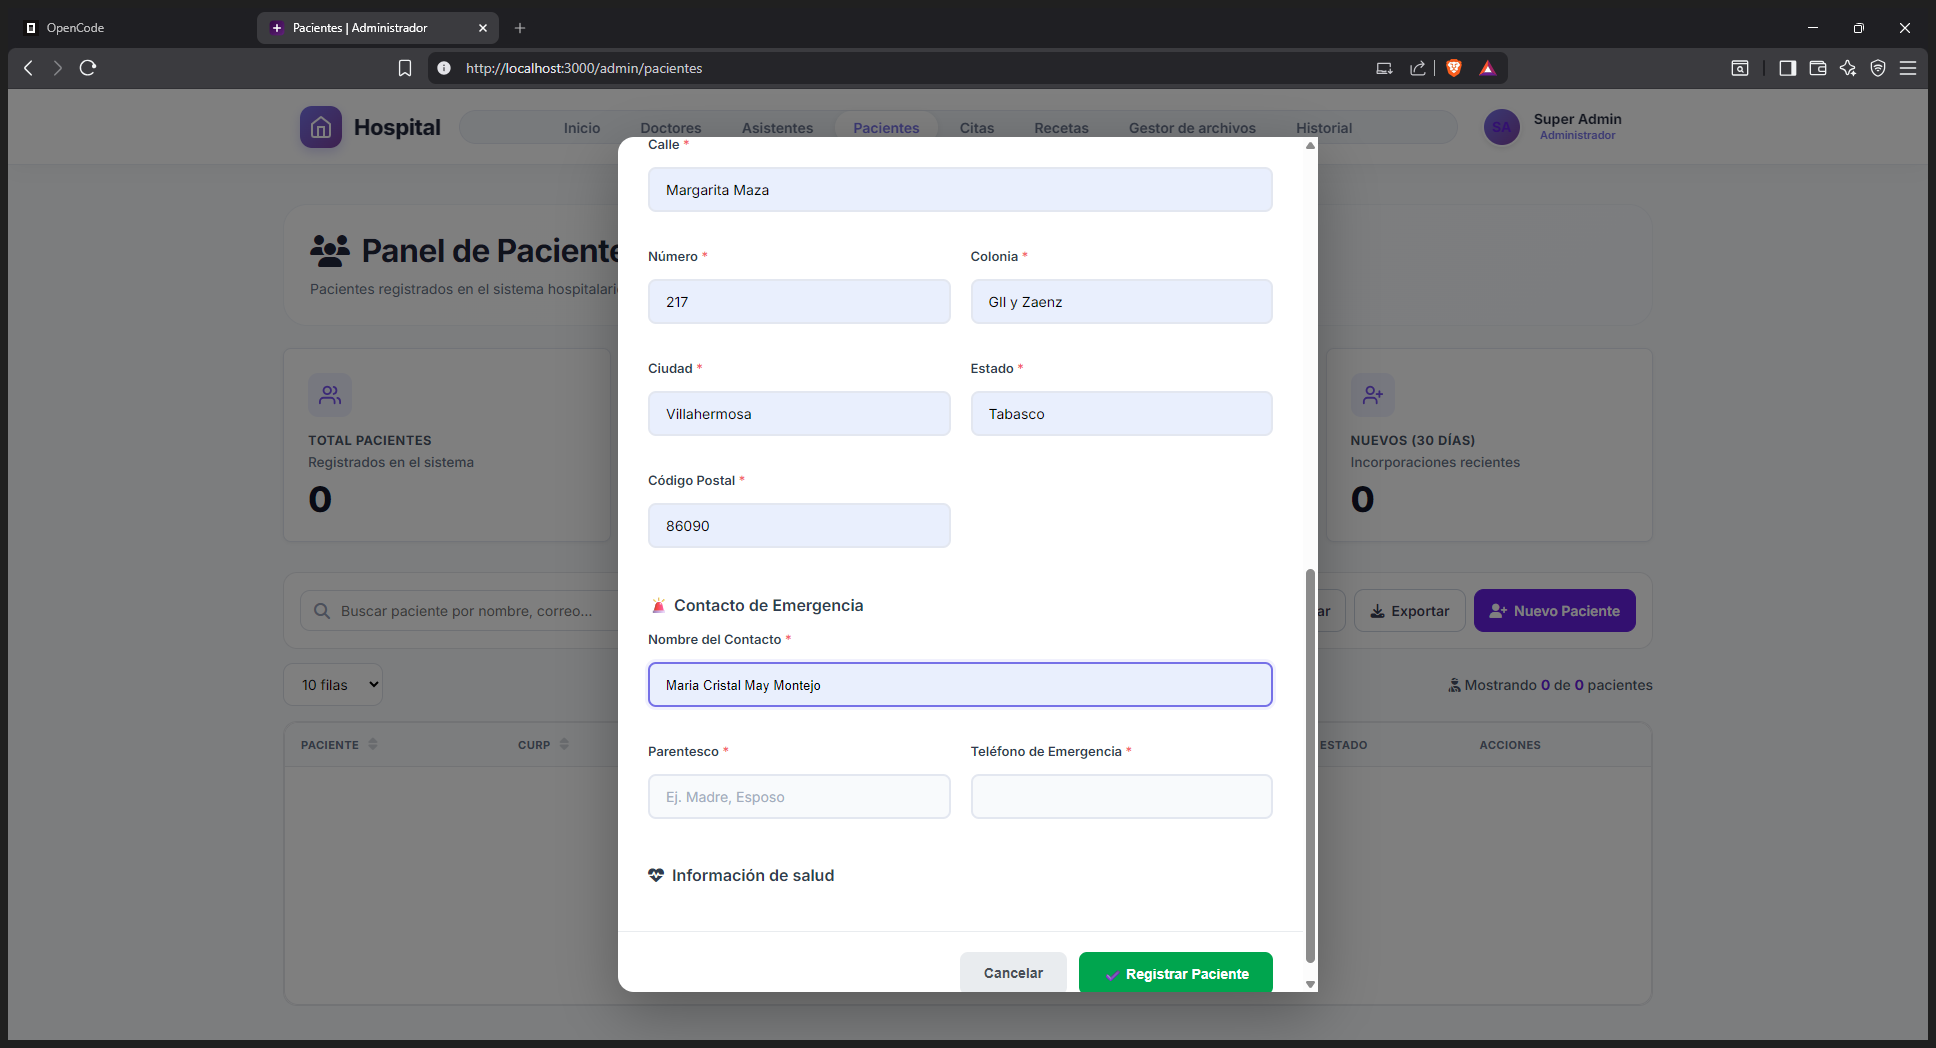Screen dimensions: 1936x1048
Task: Go forward with the browser forward arrow
Action: coord(58,68)
